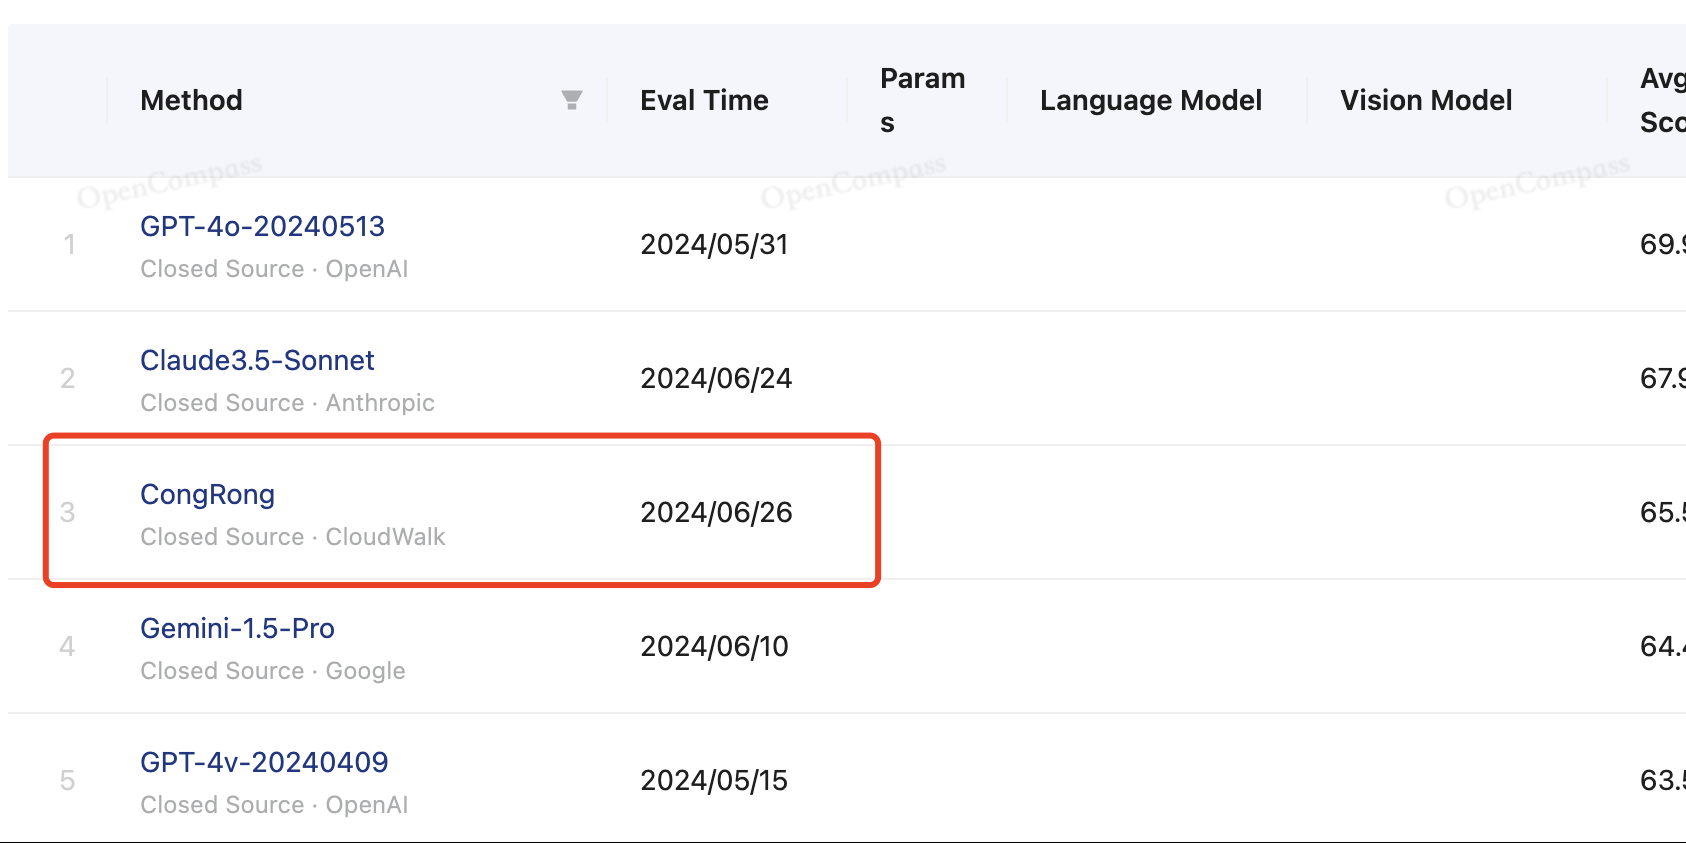Image resolution: width=1686 pixels, height=843 pixels.
Task: Click the Method column header
Action: 191,101
